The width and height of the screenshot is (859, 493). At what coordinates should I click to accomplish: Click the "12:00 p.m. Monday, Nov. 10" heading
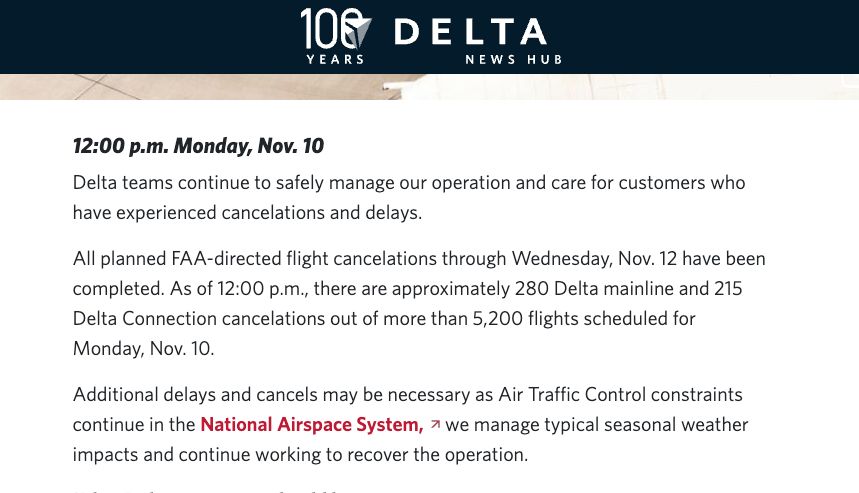(x=198, y=146)
